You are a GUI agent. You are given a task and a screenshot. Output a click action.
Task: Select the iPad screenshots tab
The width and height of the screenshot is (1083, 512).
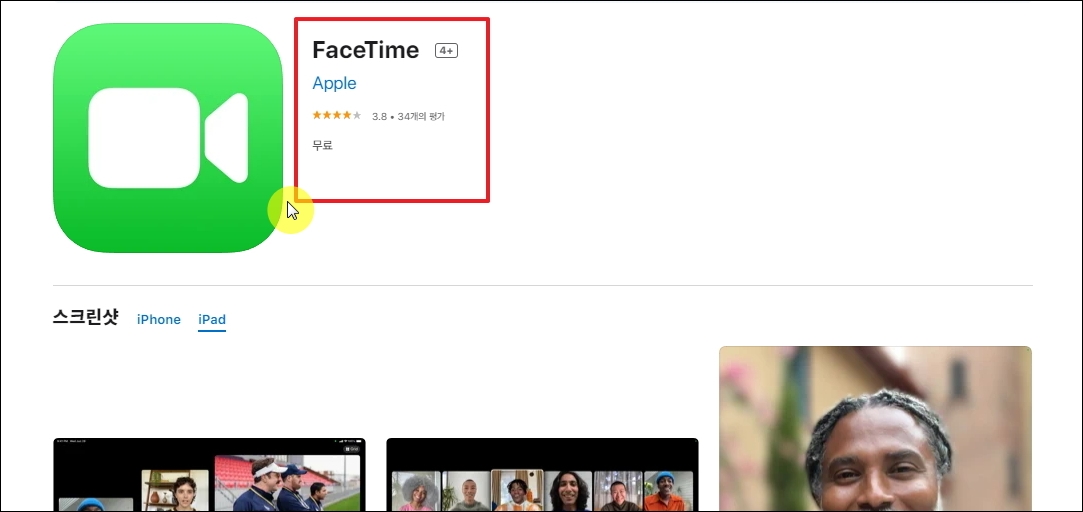click(x=212, y=319)
